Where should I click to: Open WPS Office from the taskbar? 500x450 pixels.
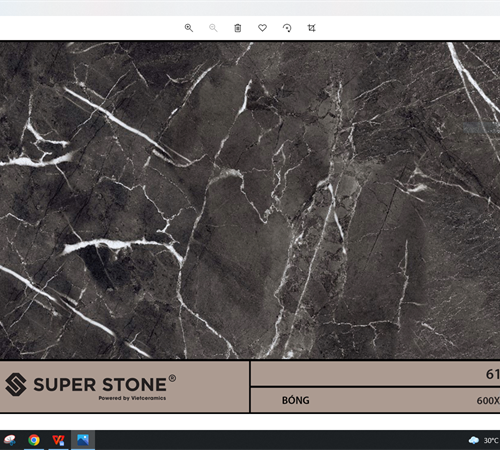[x=58, y=440]
